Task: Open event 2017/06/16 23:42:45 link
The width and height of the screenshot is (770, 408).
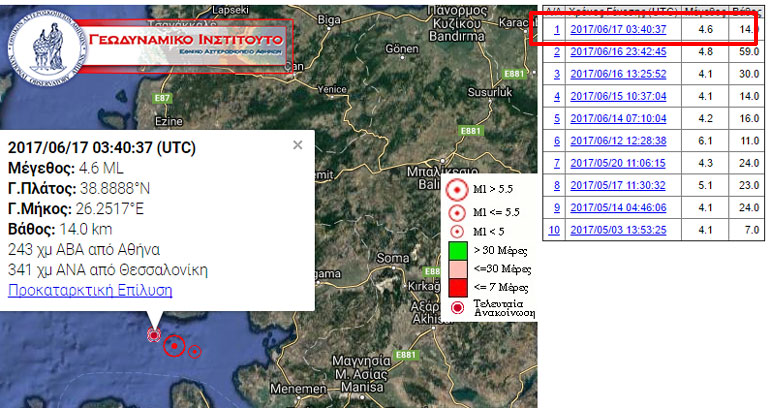Action: (618, 52)
